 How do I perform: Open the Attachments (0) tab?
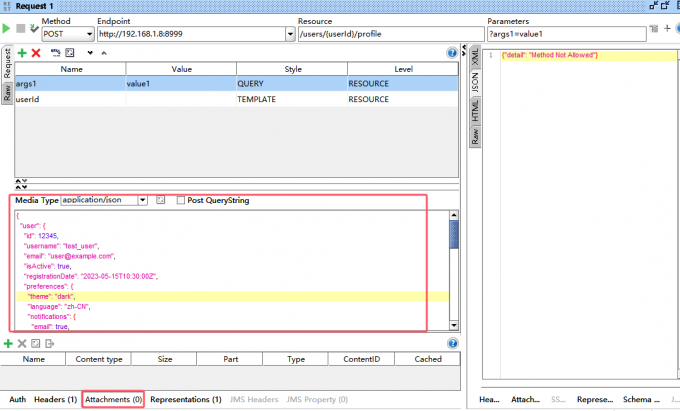click(x=113, y=399)
